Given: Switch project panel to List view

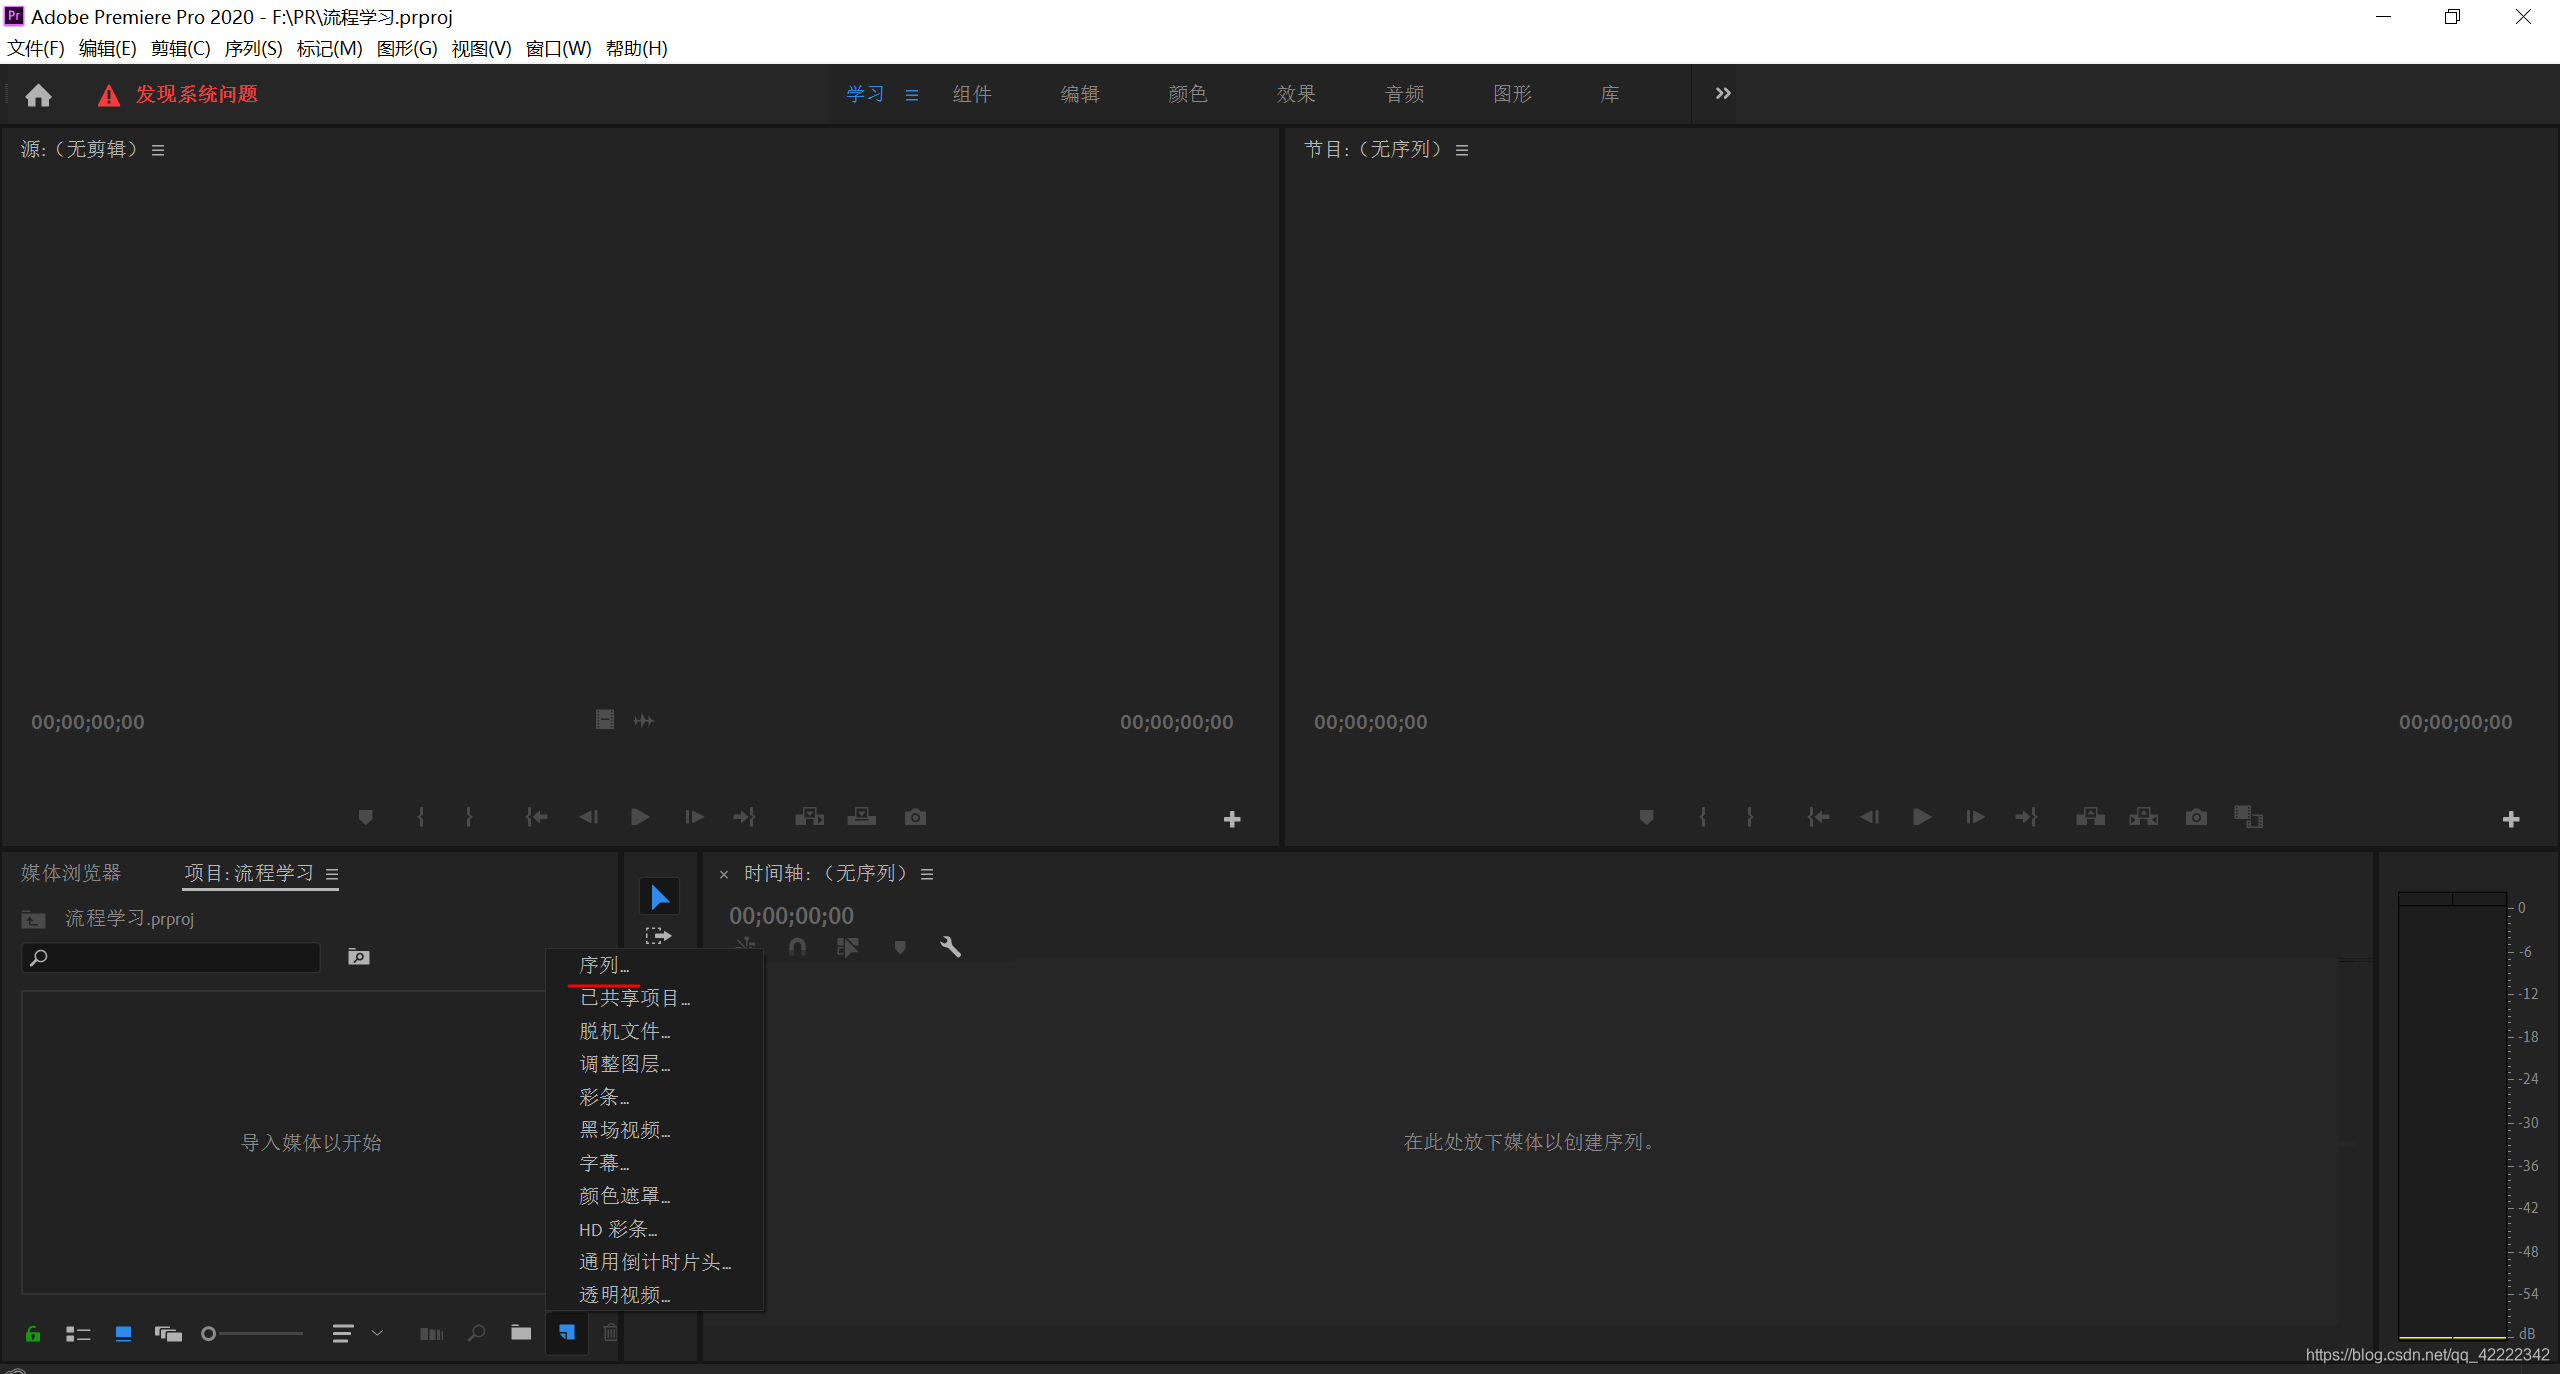Looking at the screenshot, I should coord(78,1333).
